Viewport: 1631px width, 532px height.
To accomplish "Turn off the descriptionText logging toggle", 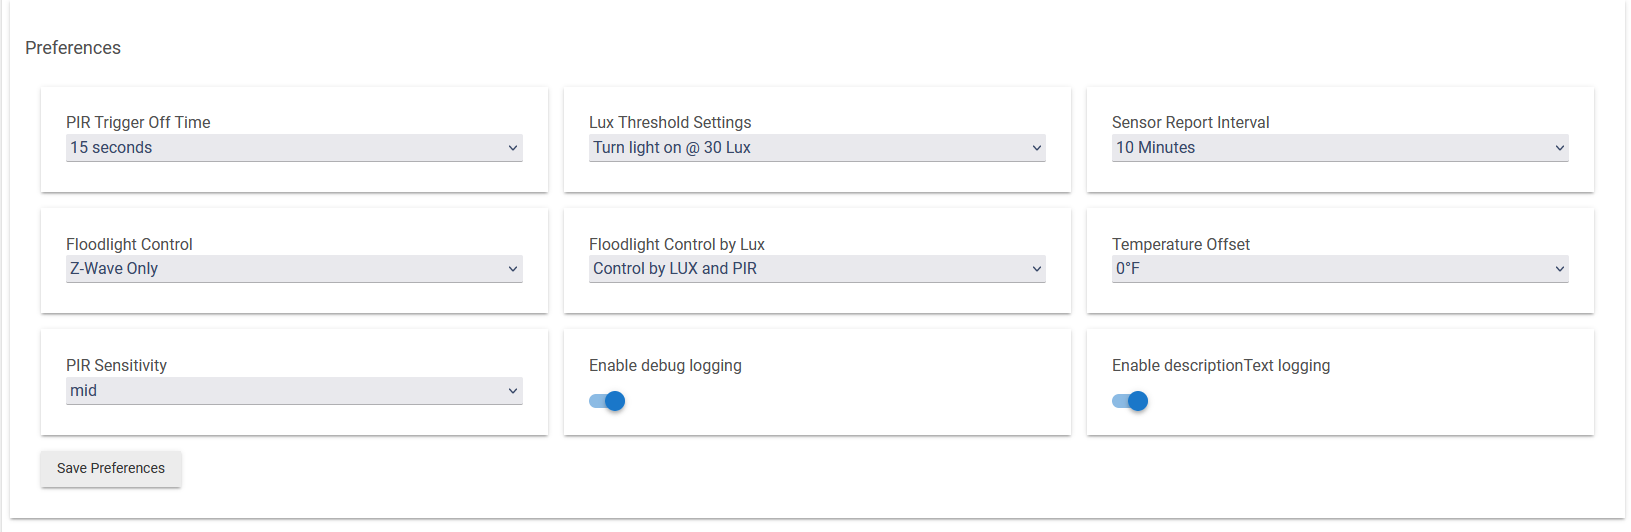I will tap(1130, 401).
